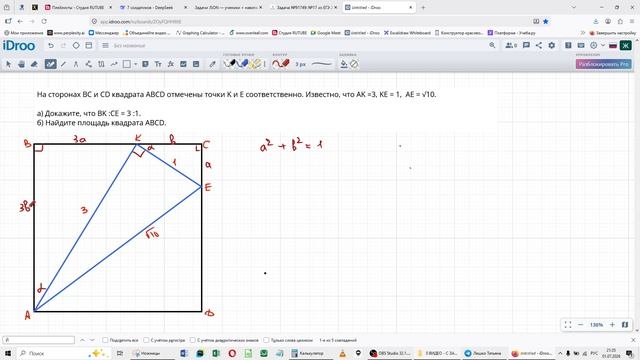Zoom in with the plus button
The width and height of the screenshot is (640, 360).
[612, 325]
